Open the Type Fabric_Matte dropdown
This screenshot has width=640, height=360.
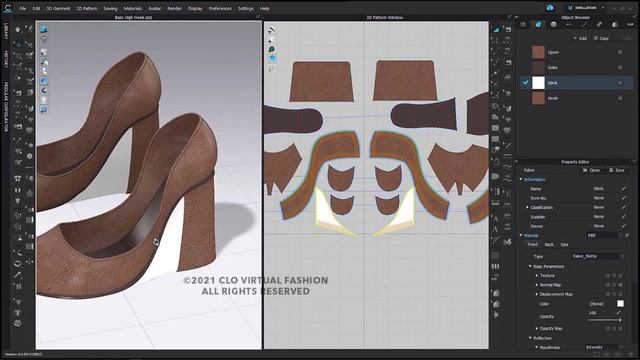[598, 256]
